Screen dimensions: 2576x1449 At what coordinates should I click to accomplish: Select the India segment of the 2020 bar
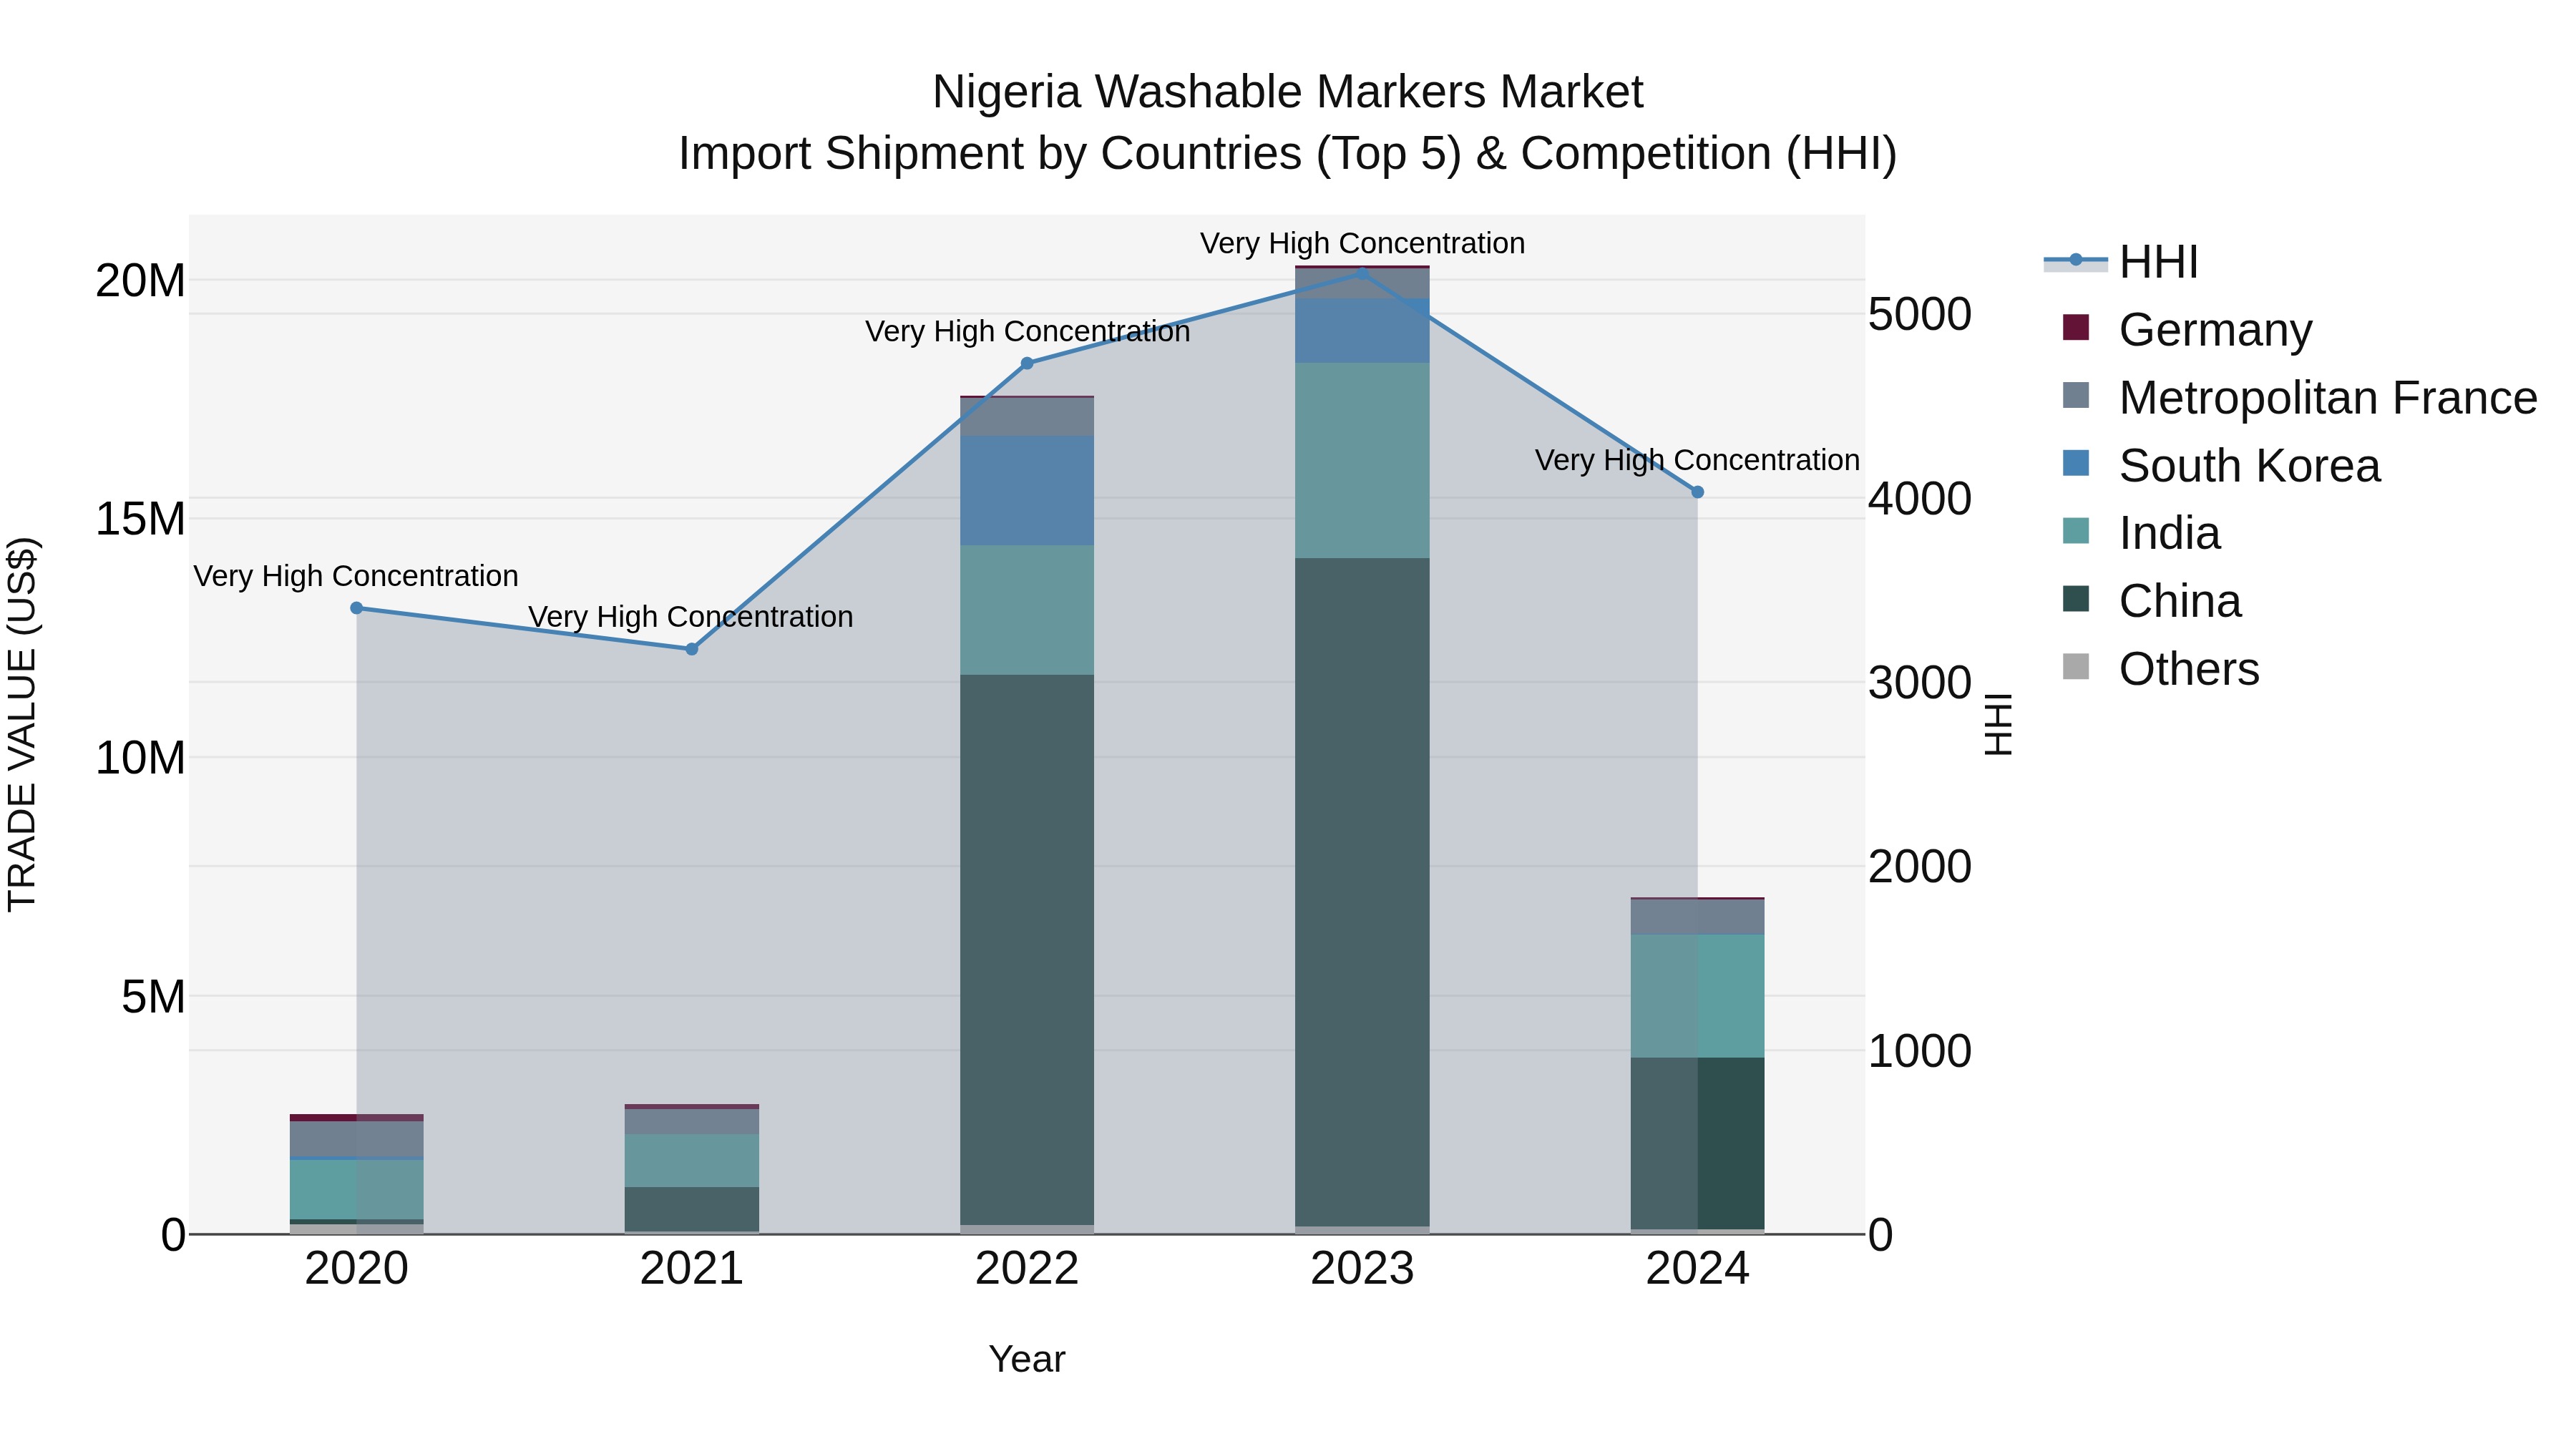tap(357, 1190)
